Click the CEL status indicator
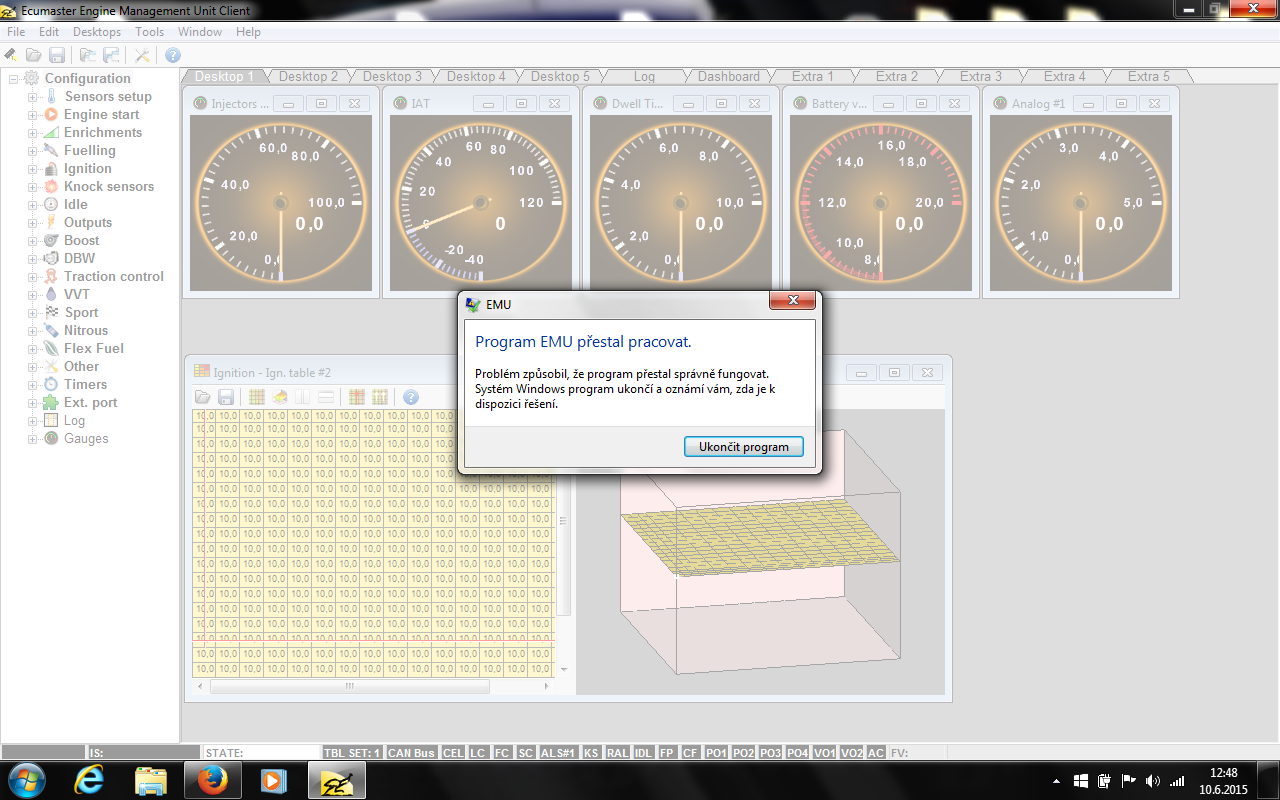 coord(453,753)
